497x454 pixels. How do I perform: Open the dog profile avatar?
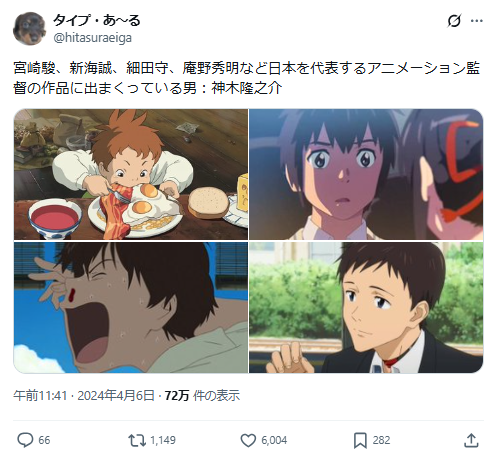tap(29, 28)
